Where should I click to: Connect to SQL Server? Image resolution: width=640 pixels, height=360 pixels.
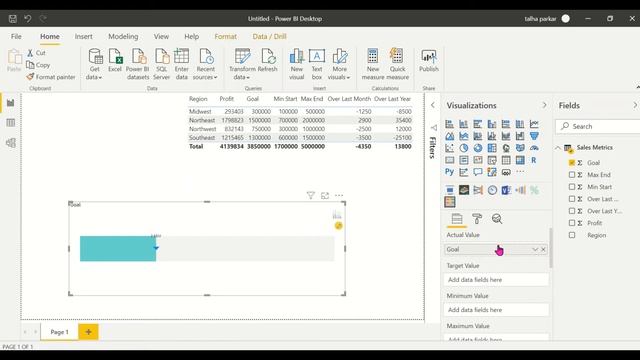[x=162, y=64]
